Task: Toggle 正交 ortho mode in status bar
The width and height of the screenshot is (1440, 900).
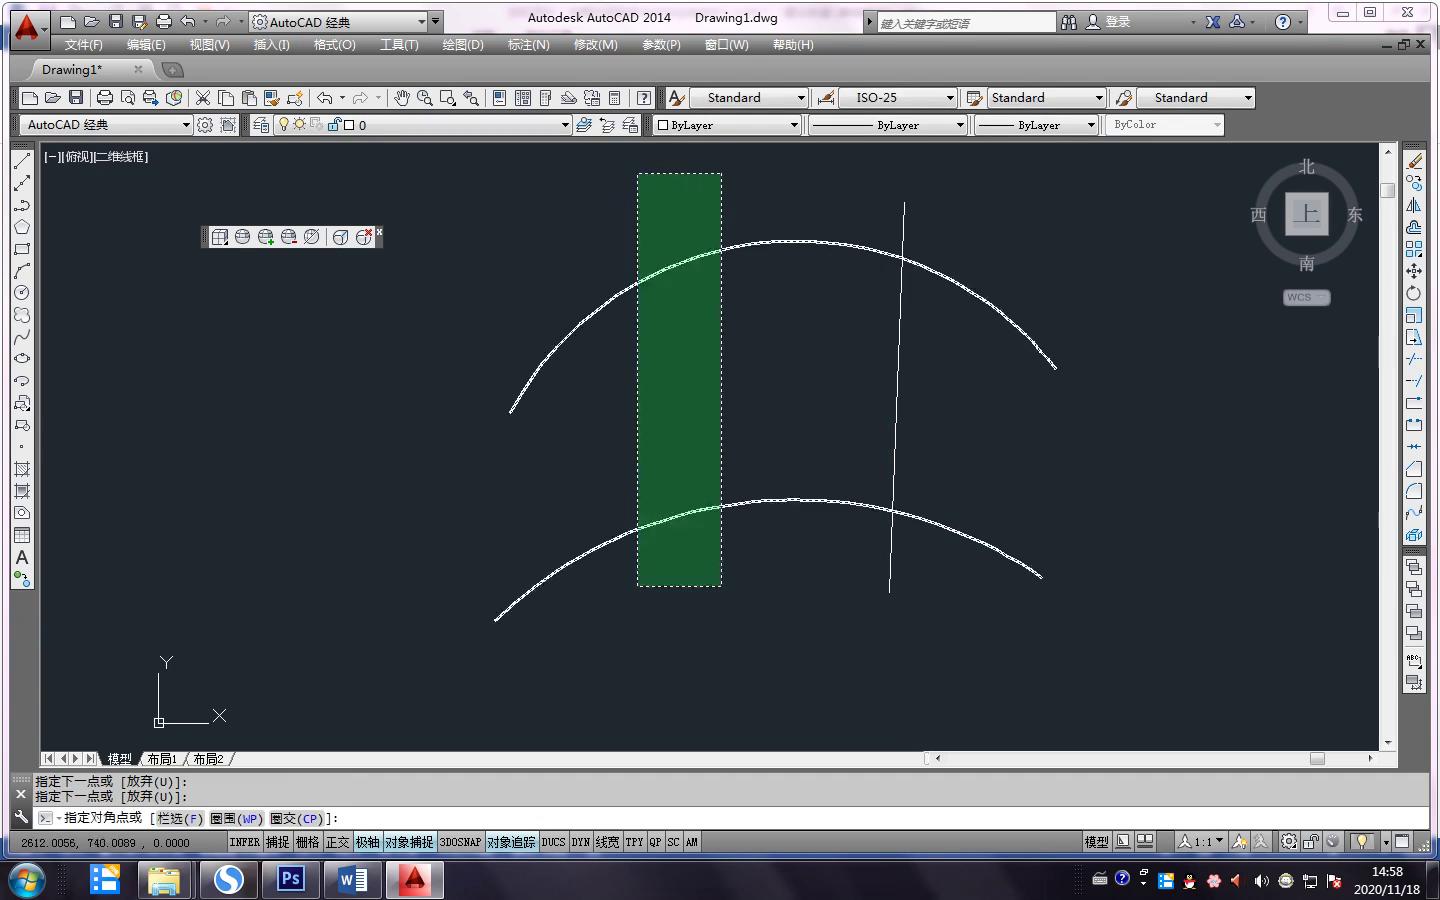Action: (x=338, y=842)
